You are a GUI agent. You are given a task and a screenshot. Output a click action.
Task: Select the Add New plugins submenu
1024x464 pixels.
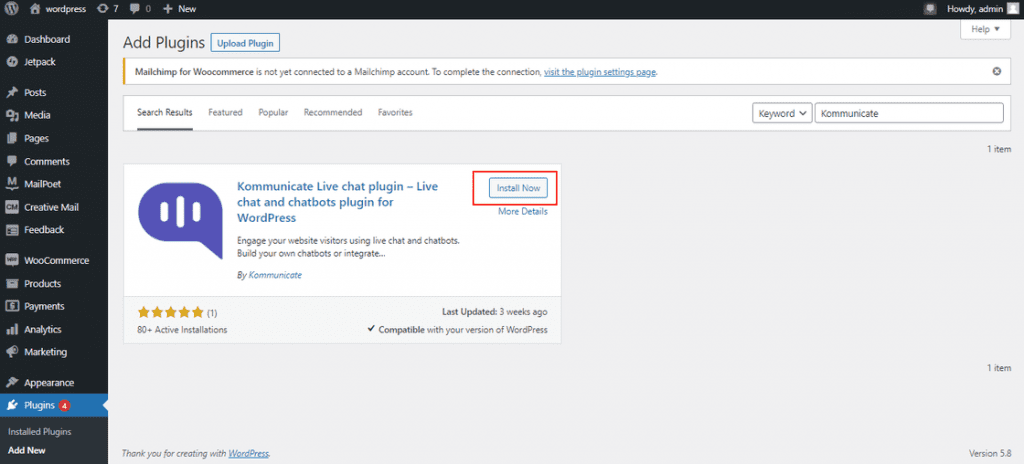click(x=27, y=450)
